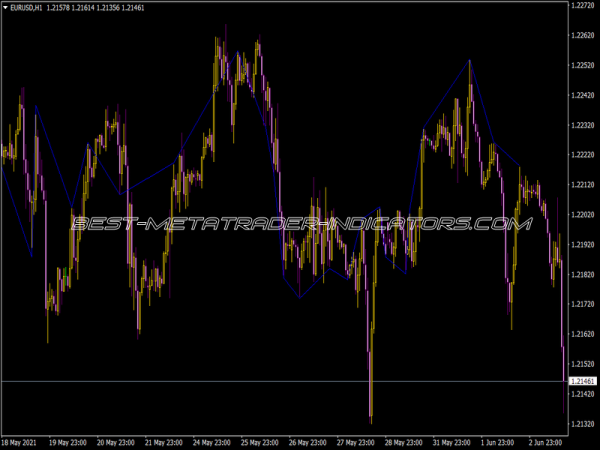This screenshot has width=600, height=450.
Task: Click the 1.22720 price scale label
Action: (582, 6)
